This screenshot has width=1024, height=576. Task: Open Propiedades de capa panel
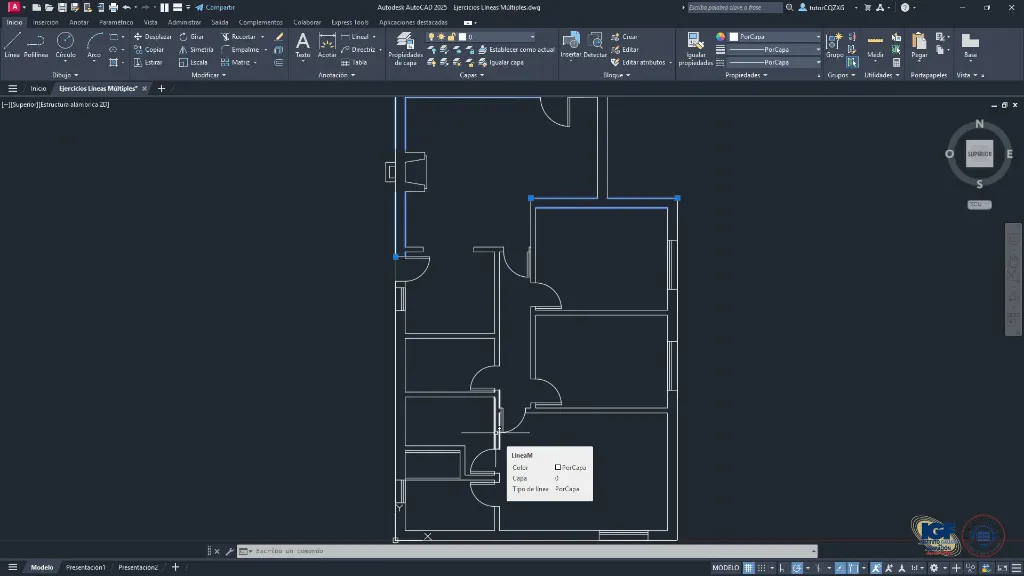click(406, 49)
